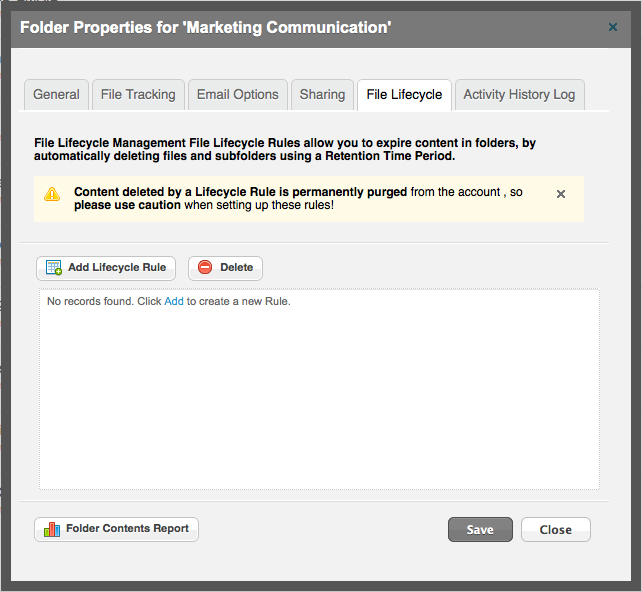The height and width of the screenshot is (592, 642).
Task: Follow the blue Add link
Action: 174,301
